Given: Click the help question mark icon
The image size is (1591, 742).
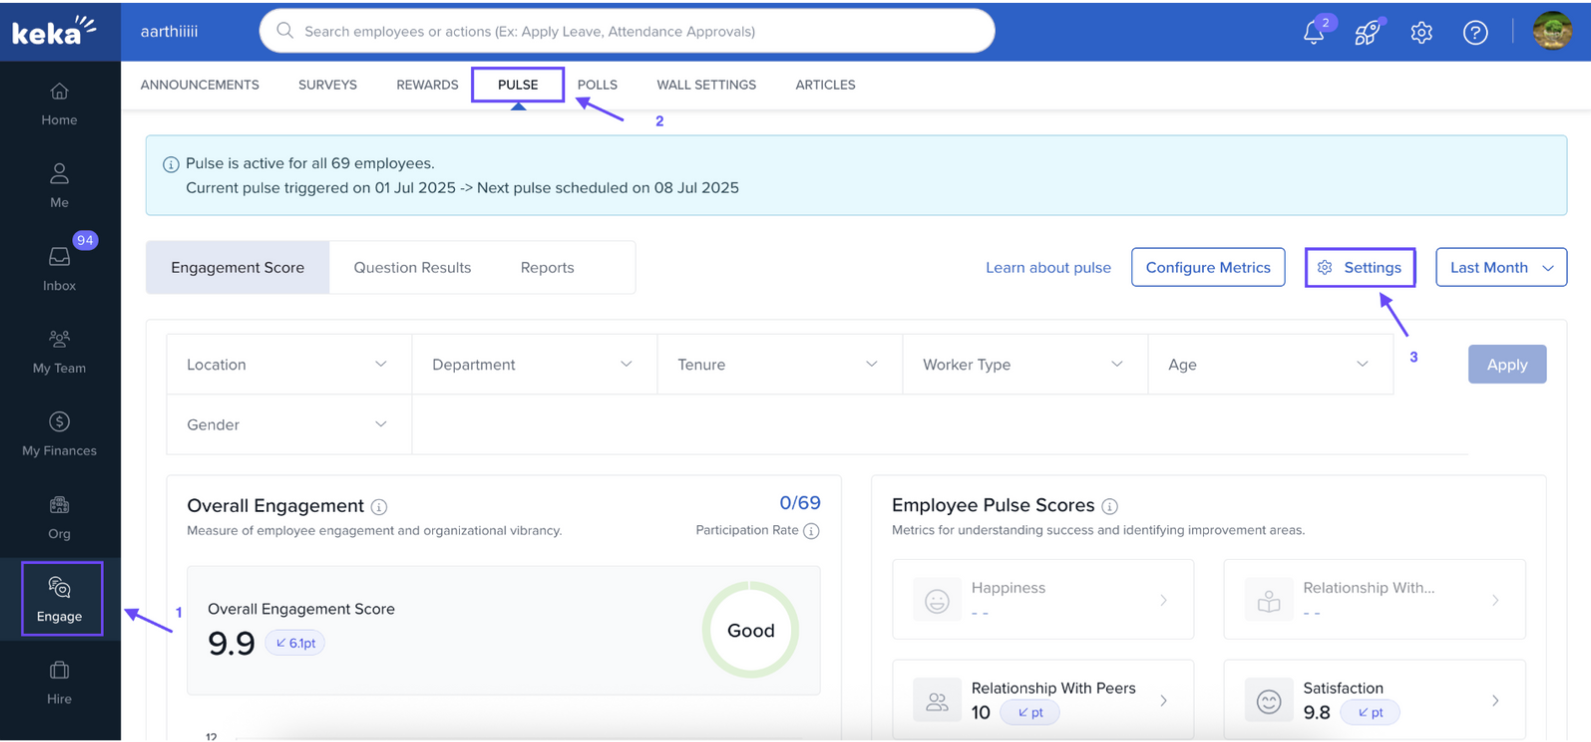Looking at the screenshot, I should coord(1475,32).
